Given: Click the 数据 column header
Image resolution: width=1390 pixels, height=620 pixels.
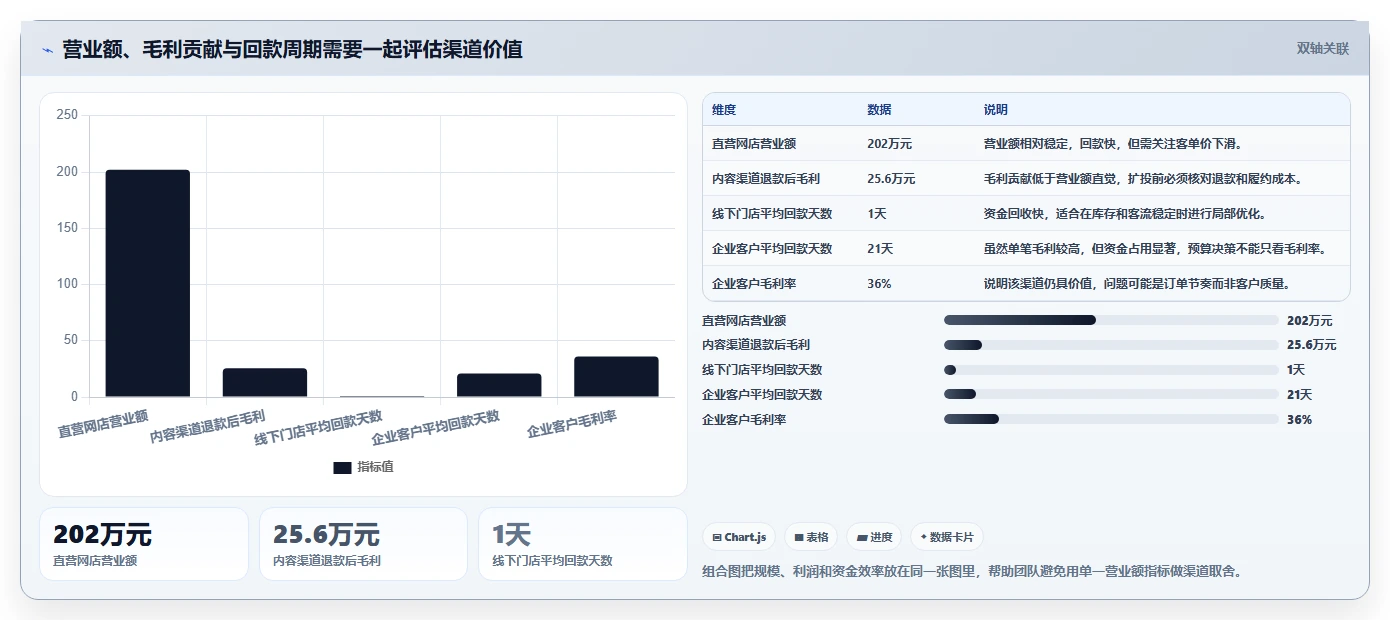Looking at the screenshot, I should point(879,110).
